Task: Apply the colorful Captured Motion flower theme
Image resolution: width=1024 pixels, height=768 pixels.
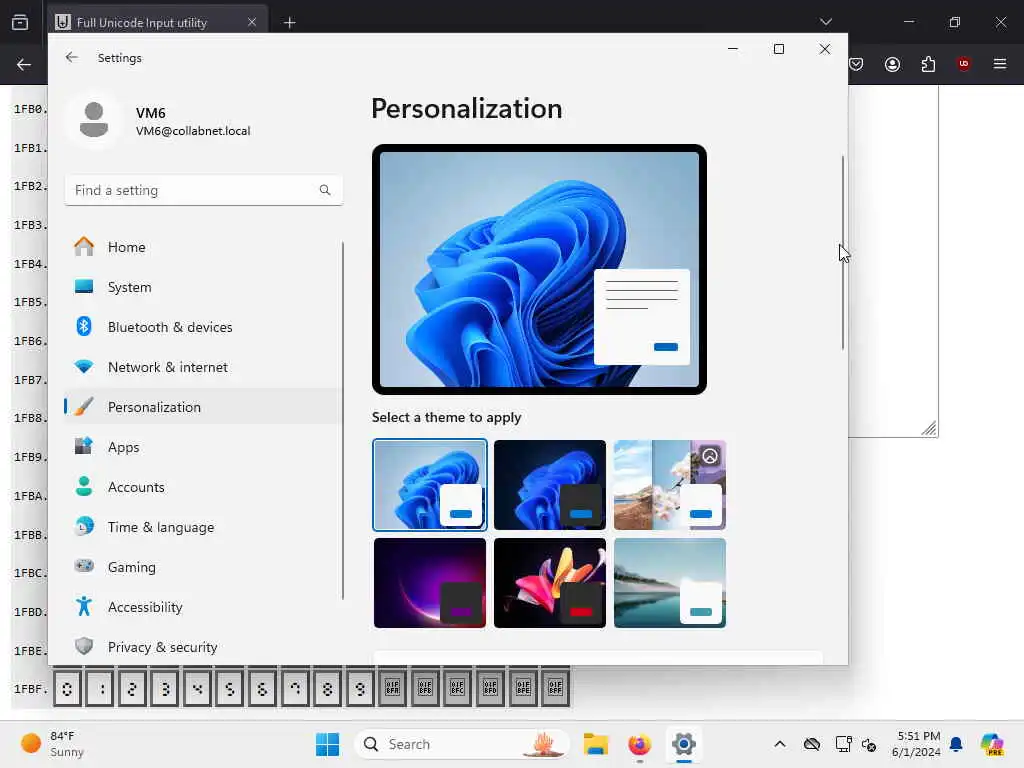Action: pyautogui.click(x=549, y=583)
